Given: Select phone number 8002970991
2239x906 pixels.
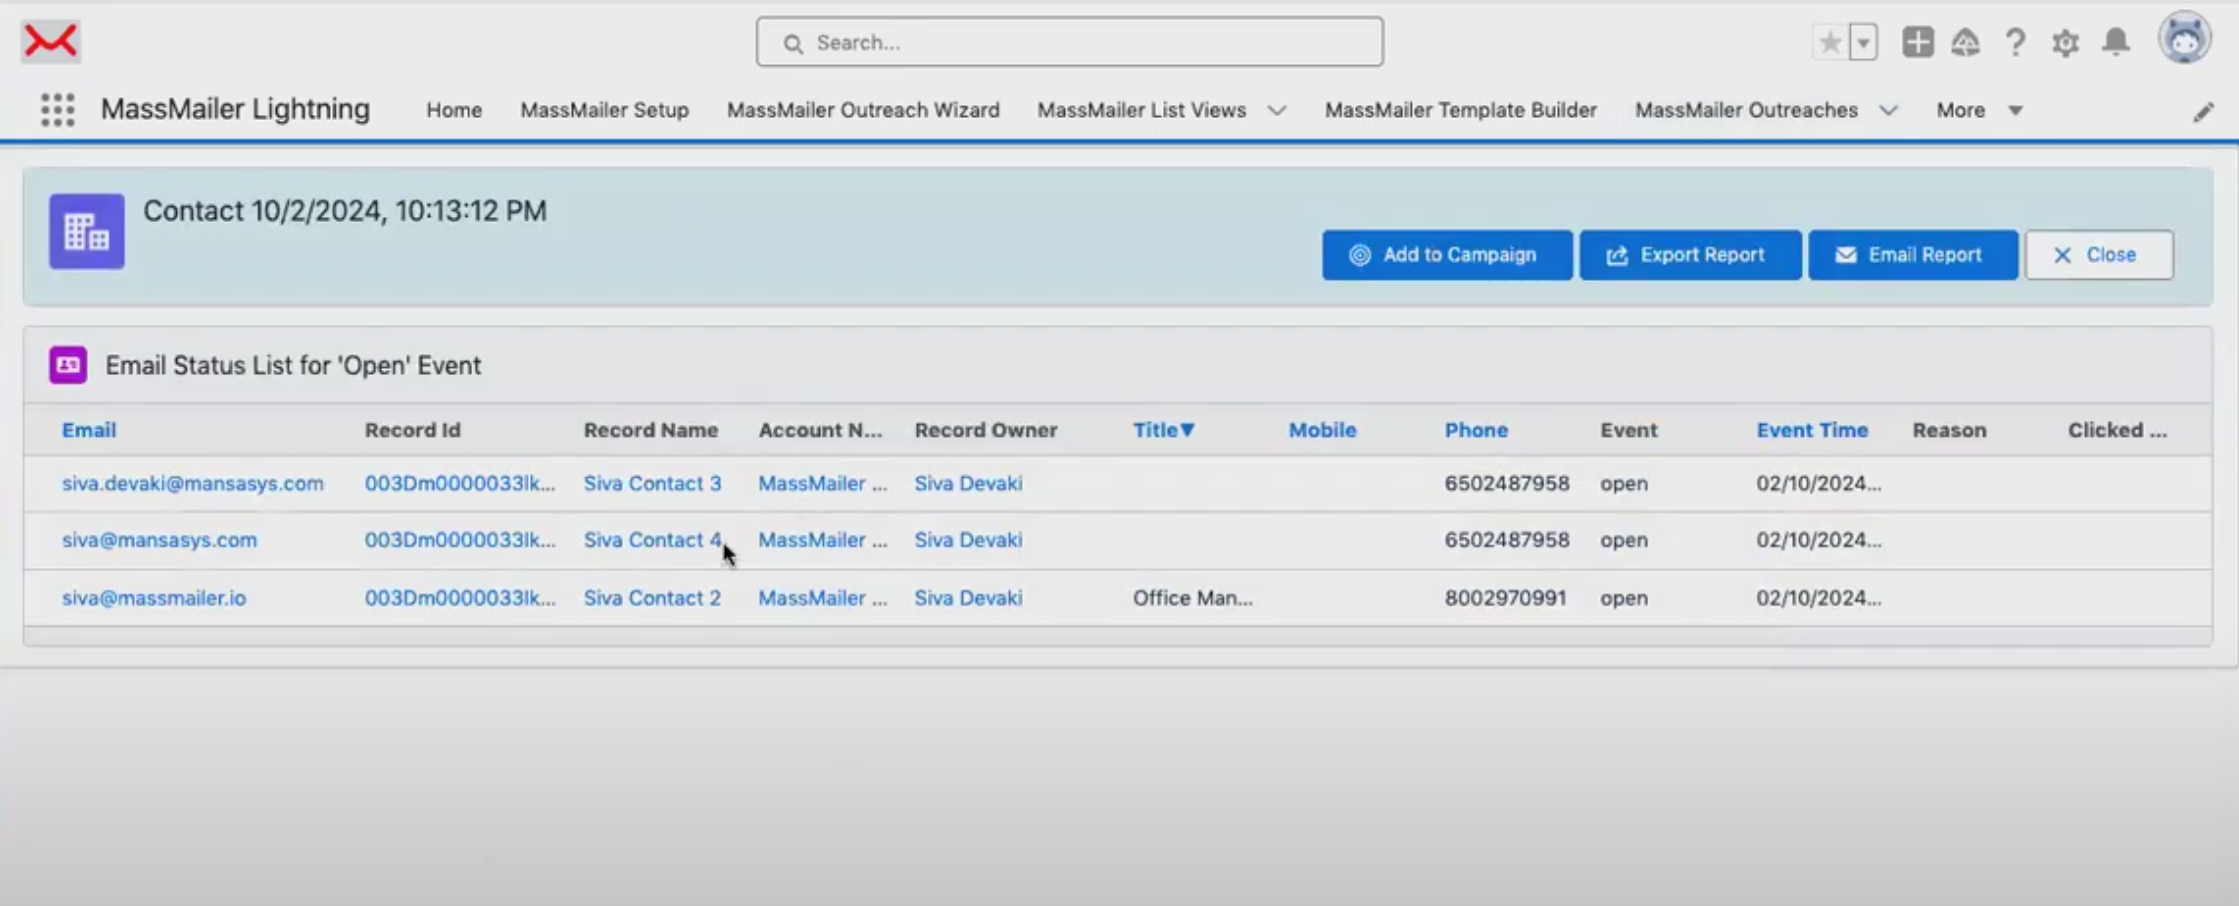Looking at the screenshot, I should coord(1505,598).
